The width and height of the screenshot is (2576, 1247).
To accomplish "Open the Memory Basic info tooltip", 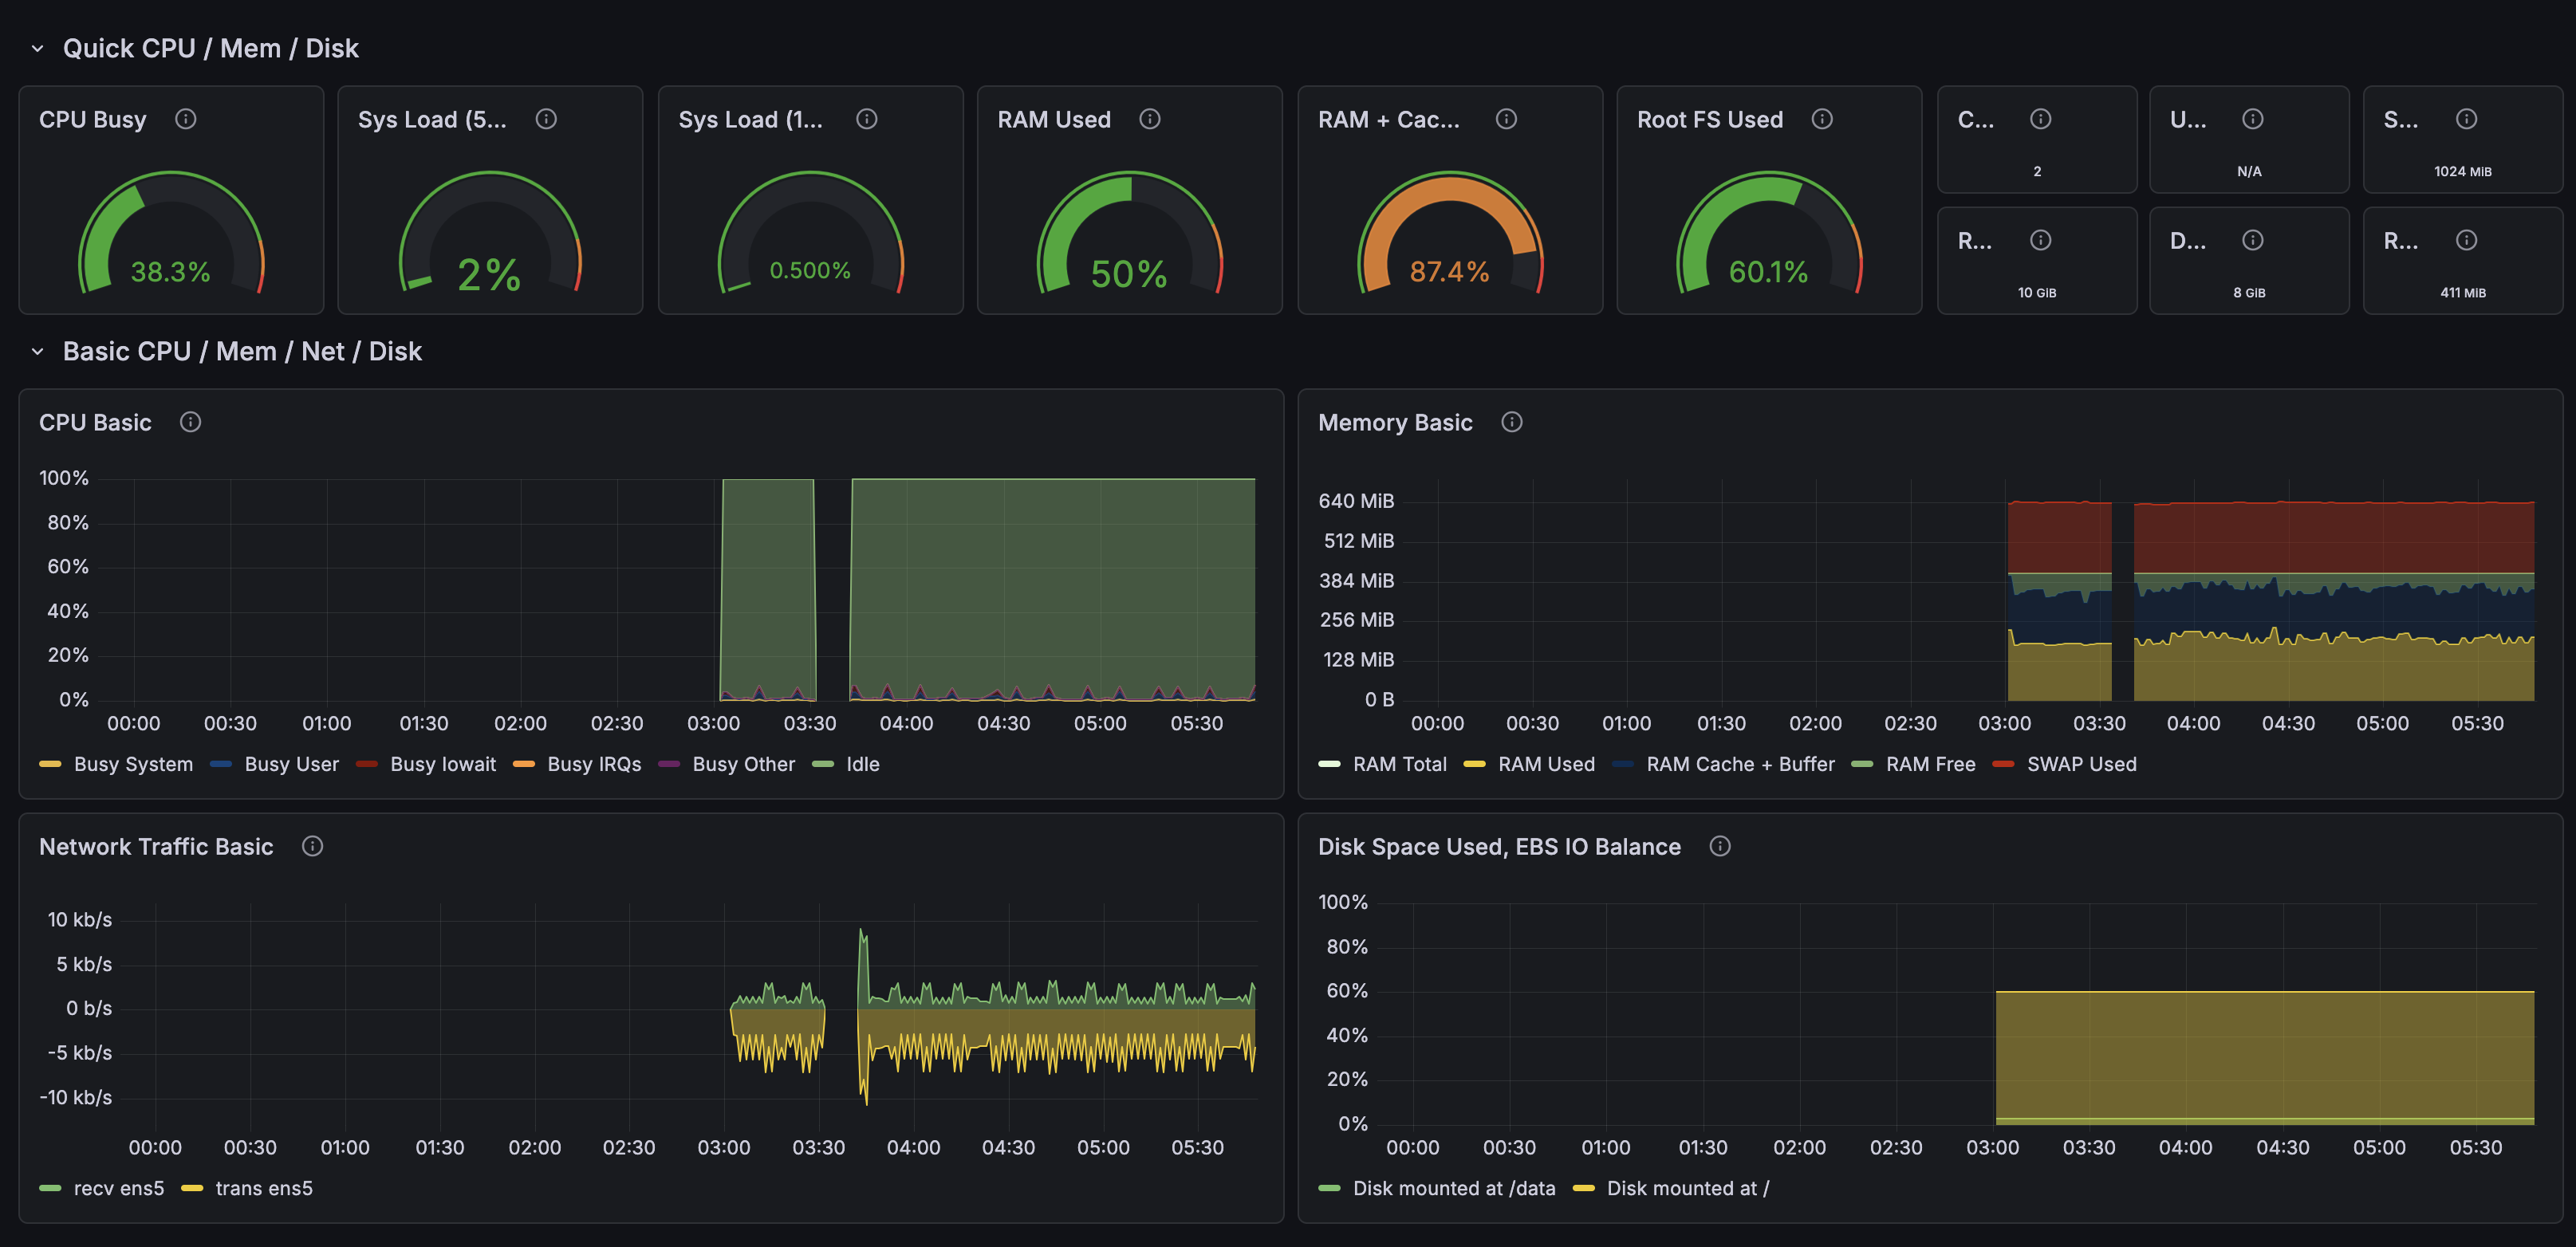I will (x=1511, y=422).
